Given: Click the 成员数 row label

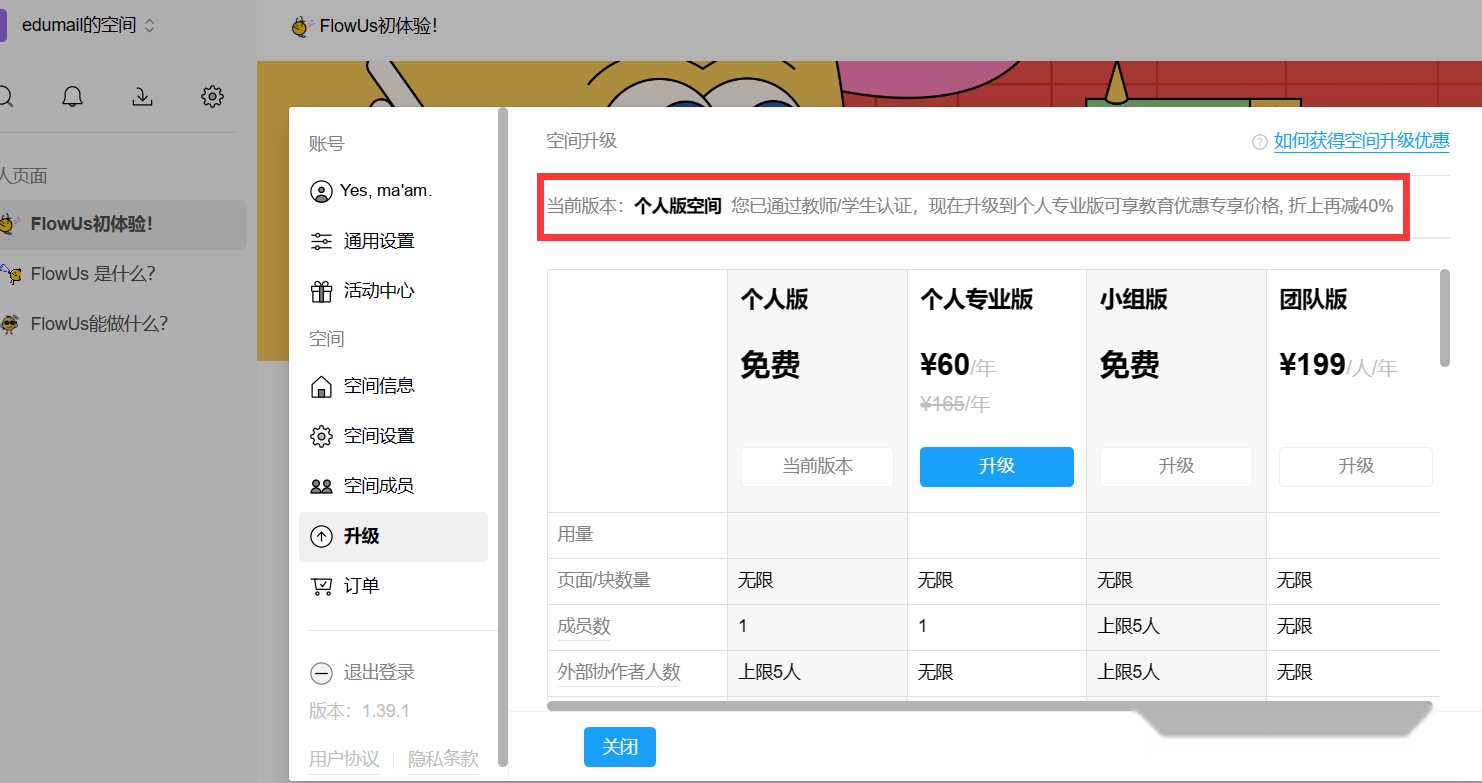Looking at the screenshot, I should [584, 626].
